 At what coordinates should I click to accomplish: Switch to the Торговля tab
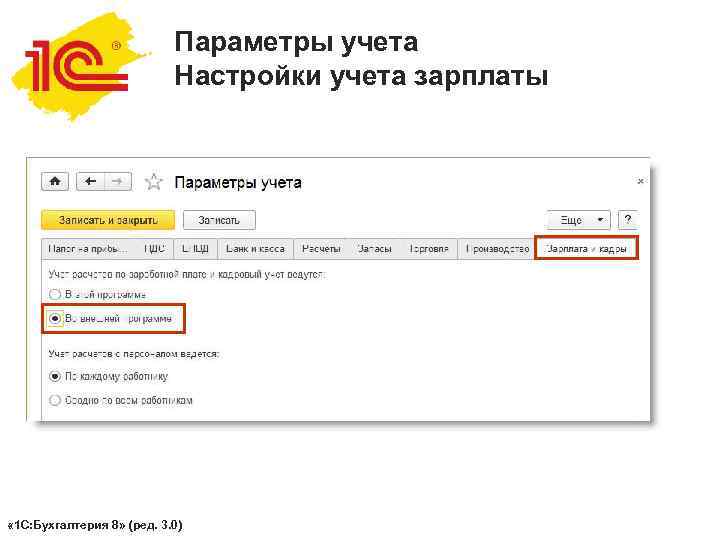pyautogui.click(x=429, y=249)
